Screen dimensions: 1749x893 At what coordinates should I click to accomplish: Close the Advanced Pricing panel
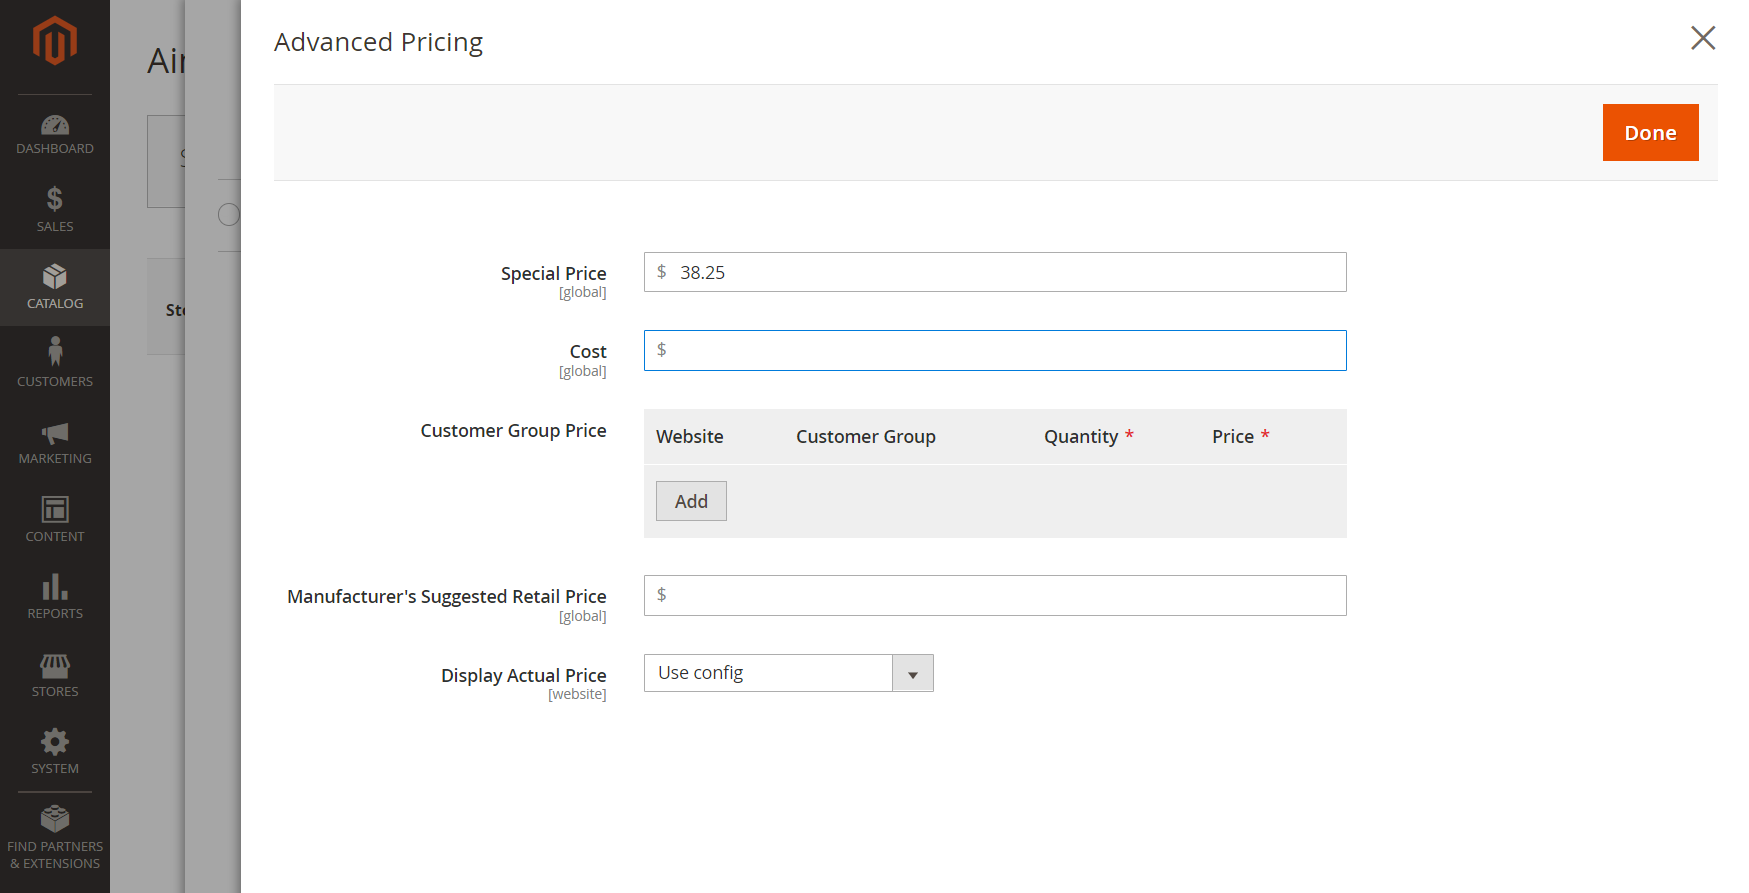pyautogui.click(x=1703, y=38)
